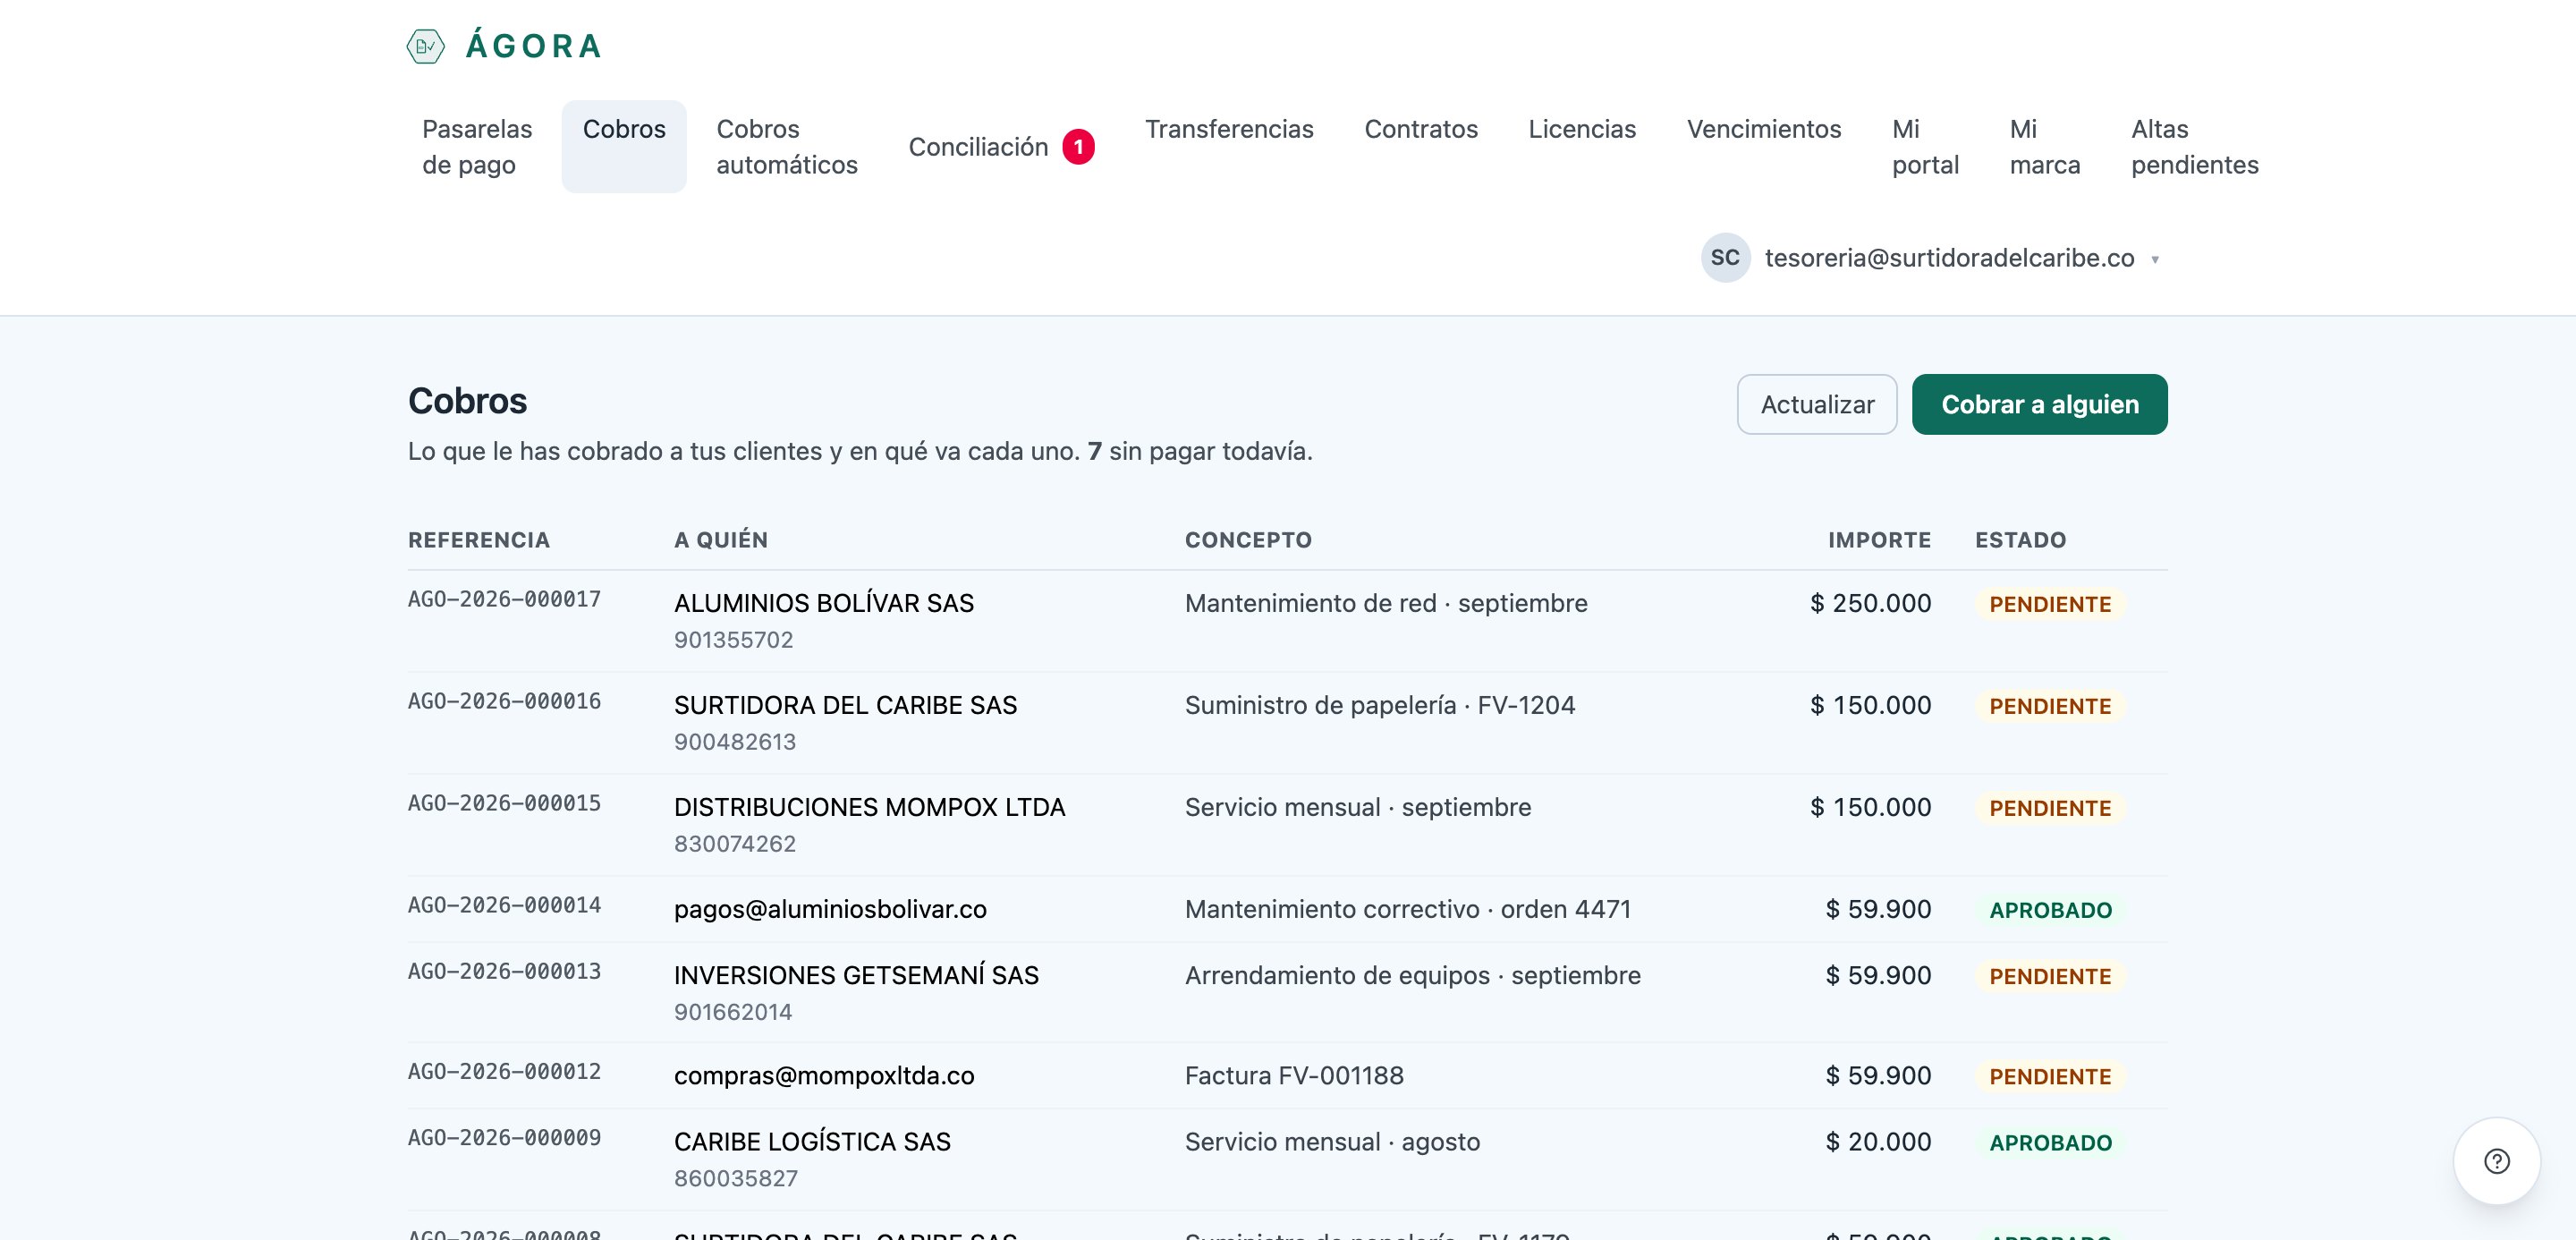The height and width of the screenshot is (1240, 2576).
Task: Go to the Mi marca tab
Action: [x=2044, y=147]
